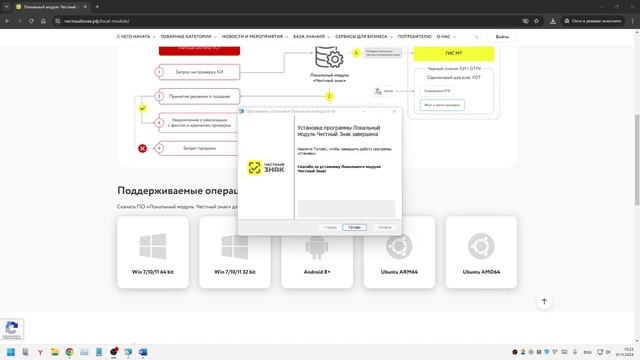Viewport: 640px width, 360px height.
Task: Close the Локальный модуль browser tab
Action: (85, 7)
